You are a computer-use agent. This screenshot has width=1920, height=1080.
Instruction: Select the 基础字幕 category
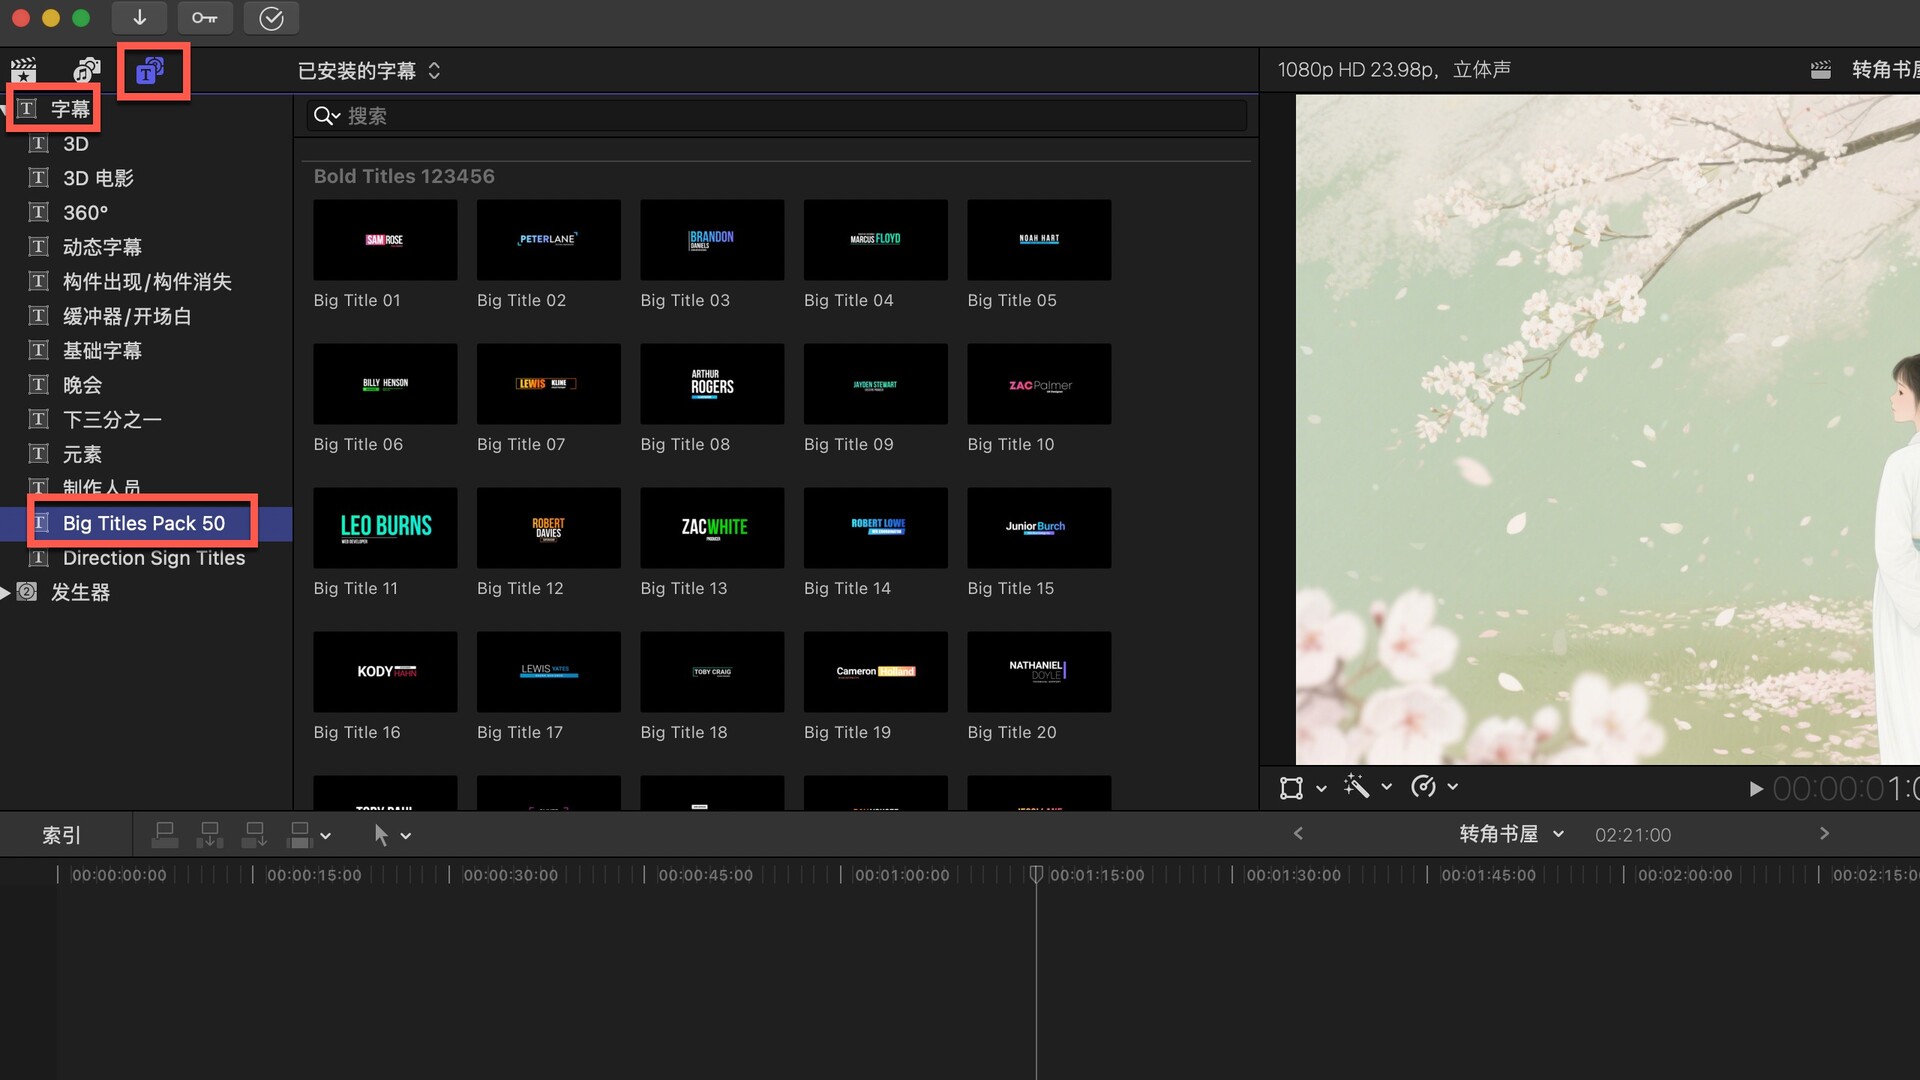[146, 351]
